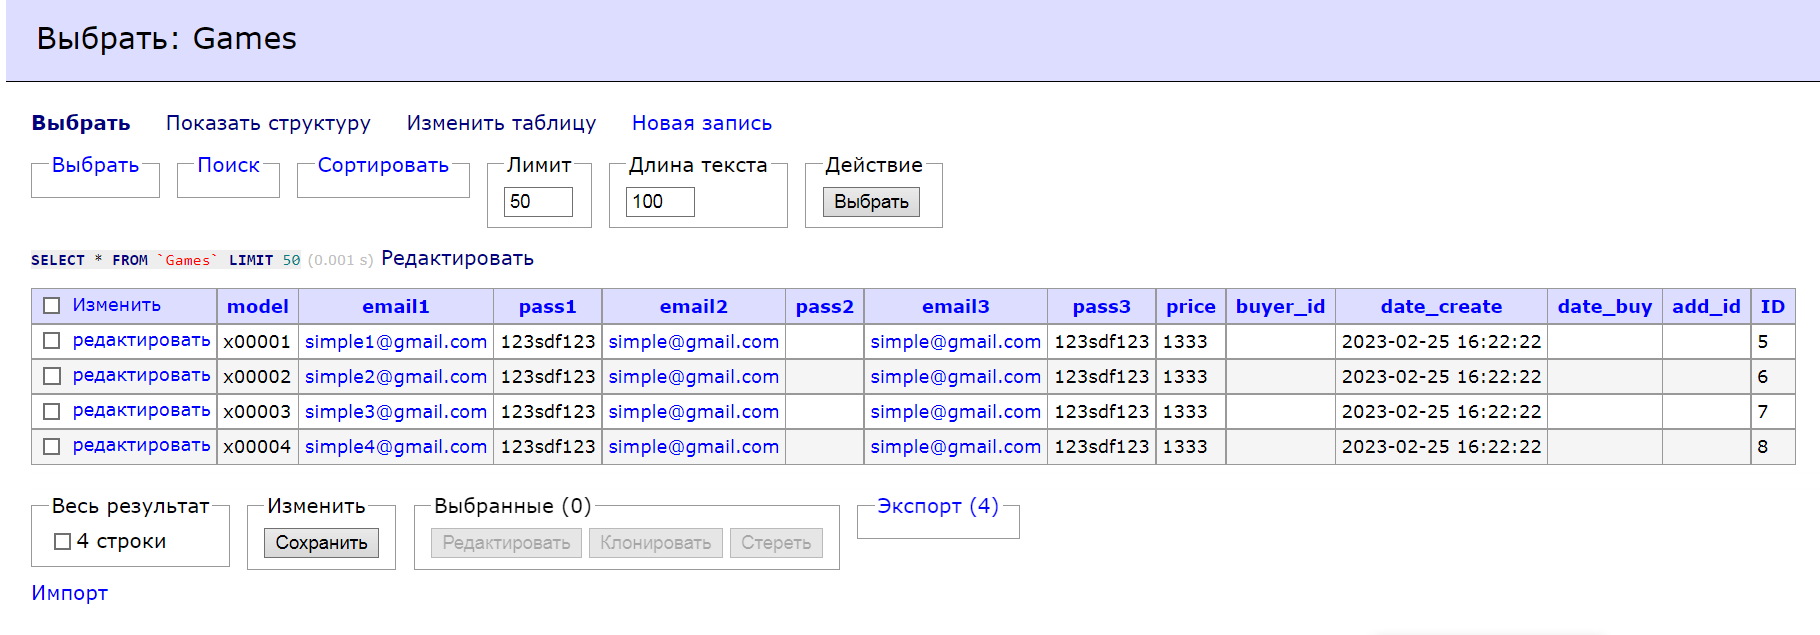This screenshot has height=635, width=1820.
Task: Click 'Изменить' link in table header
Action: pyautogui.click(x=116, y=305)
